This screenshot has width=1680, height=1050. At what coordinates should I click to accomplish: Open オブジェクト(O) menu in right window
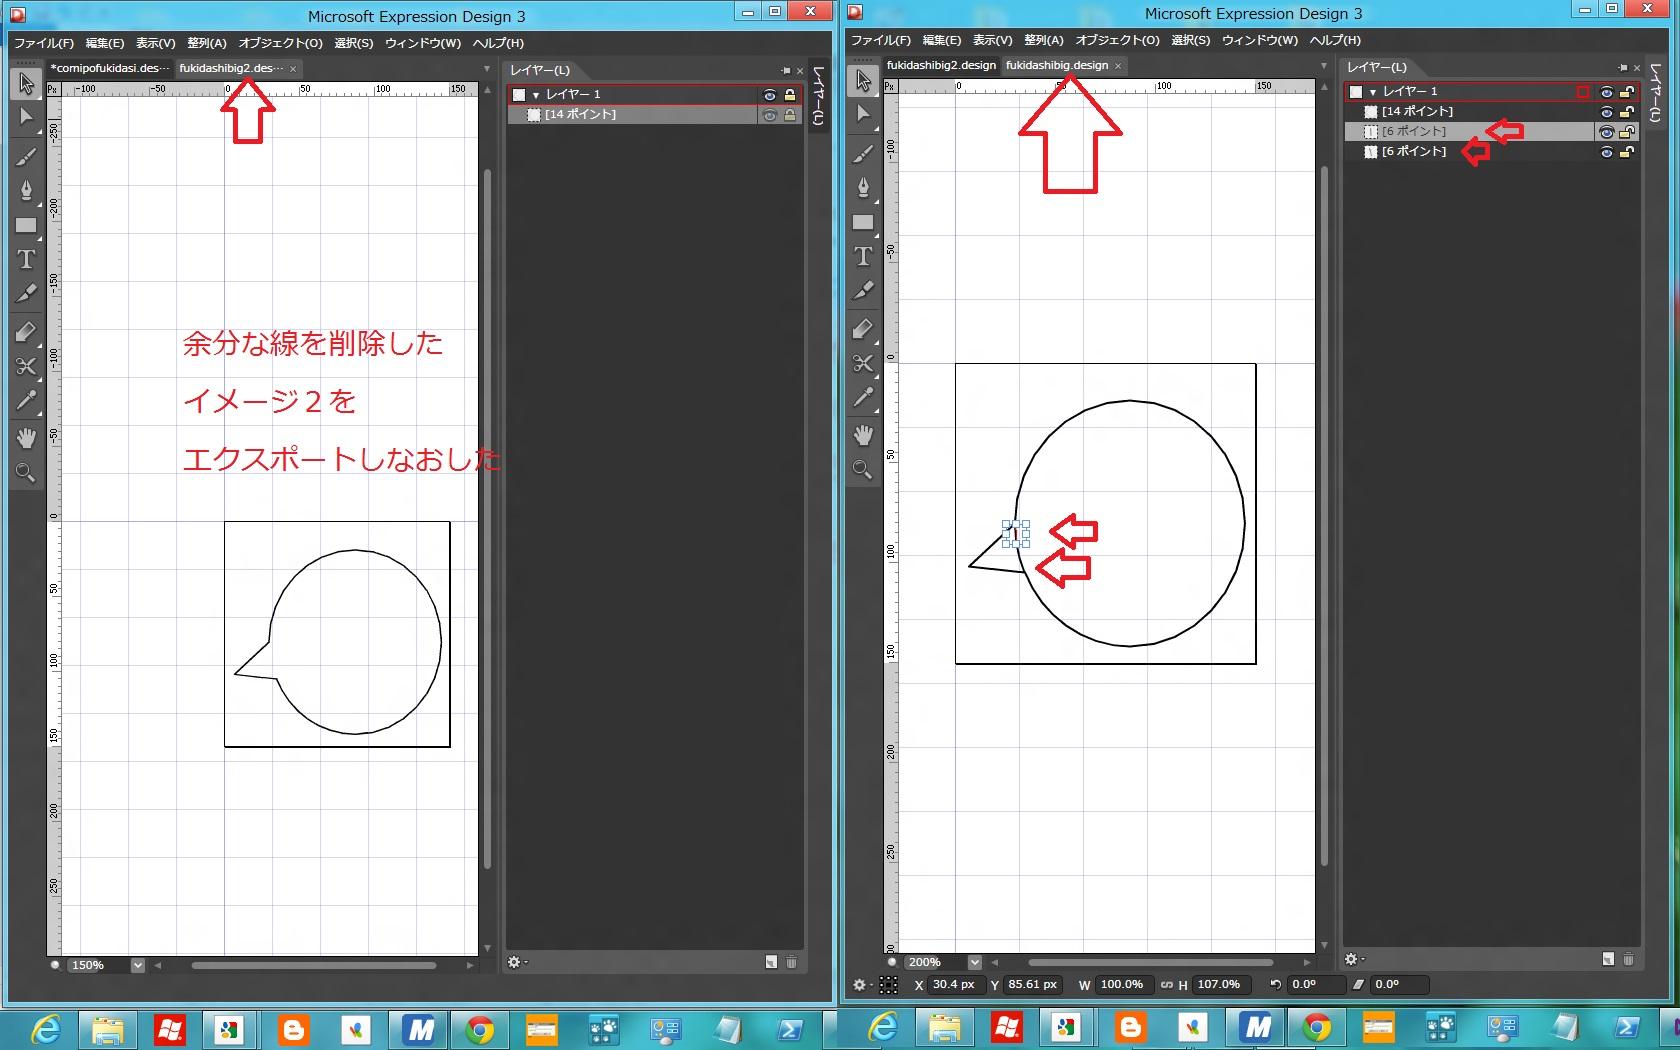tap(1117, 40)
